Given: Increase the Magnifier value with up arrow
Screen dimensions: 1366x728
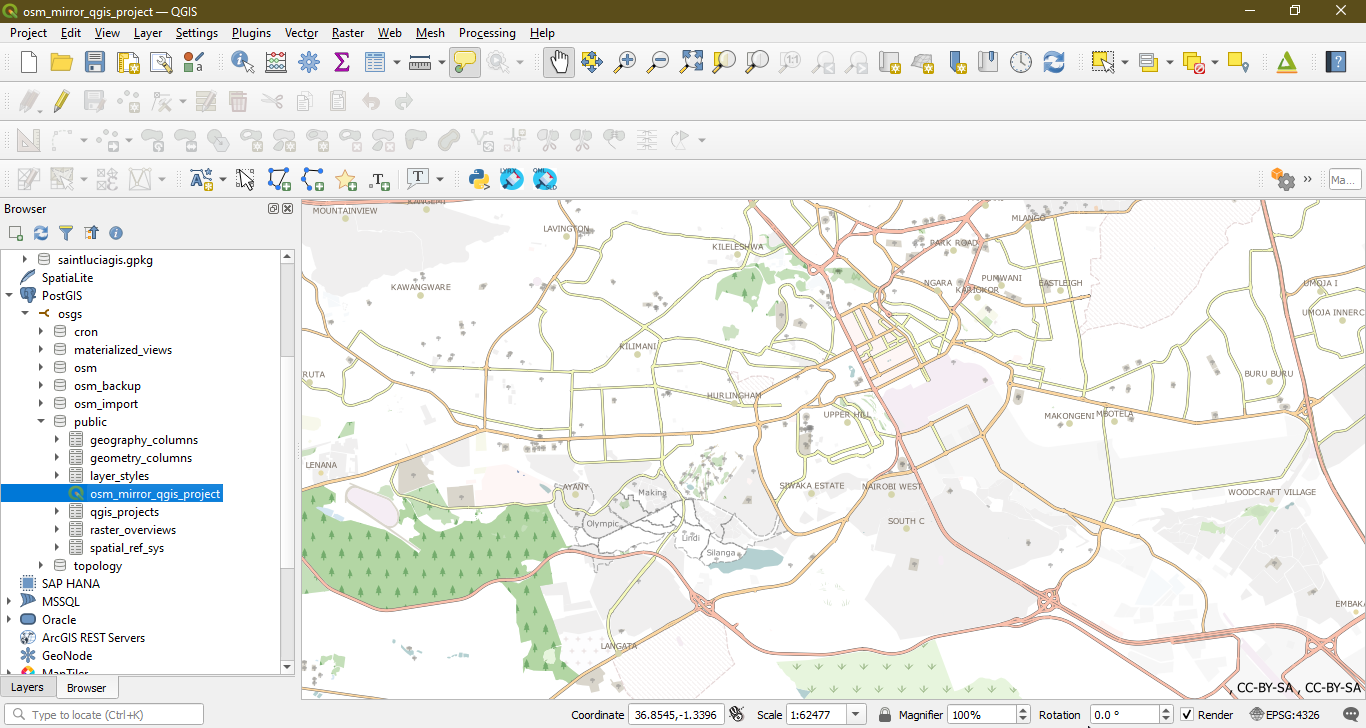Looking at the screenshot, I should click(x=1023, y=710).
